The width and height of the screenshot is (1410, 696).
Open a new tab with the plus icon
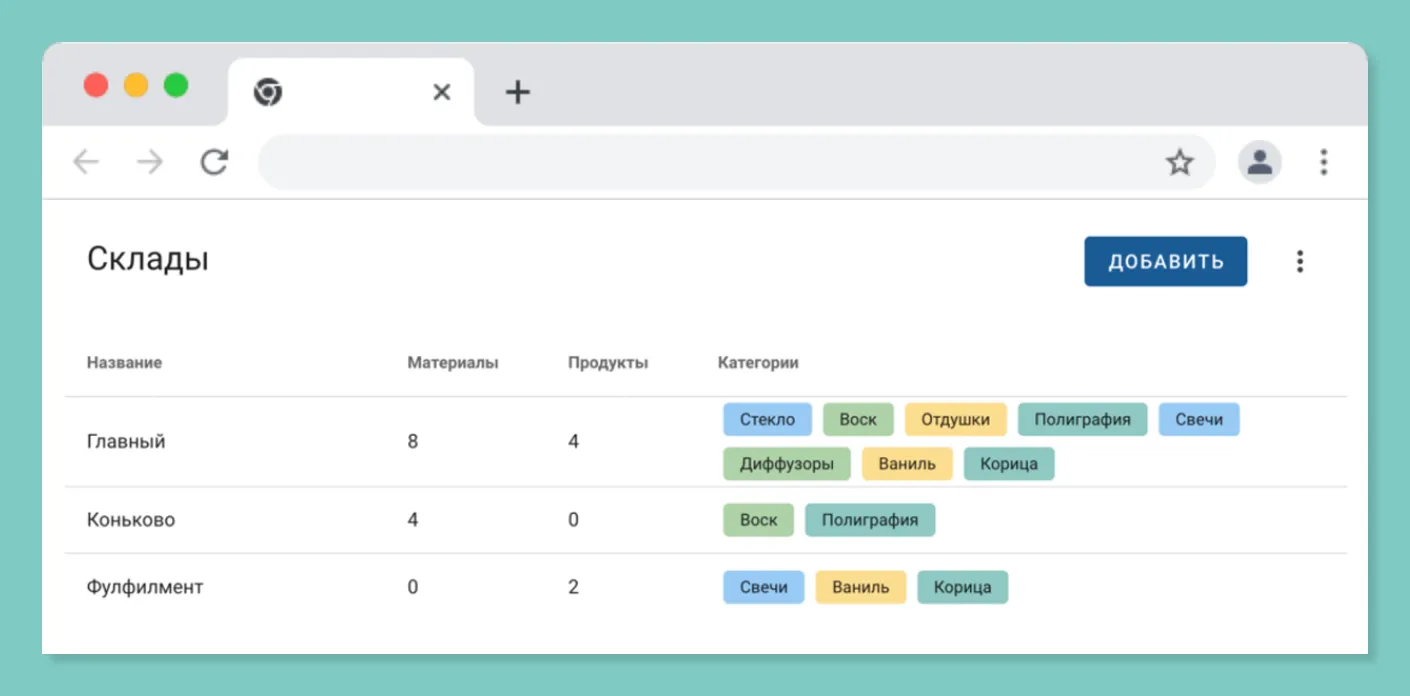(517, 93)
